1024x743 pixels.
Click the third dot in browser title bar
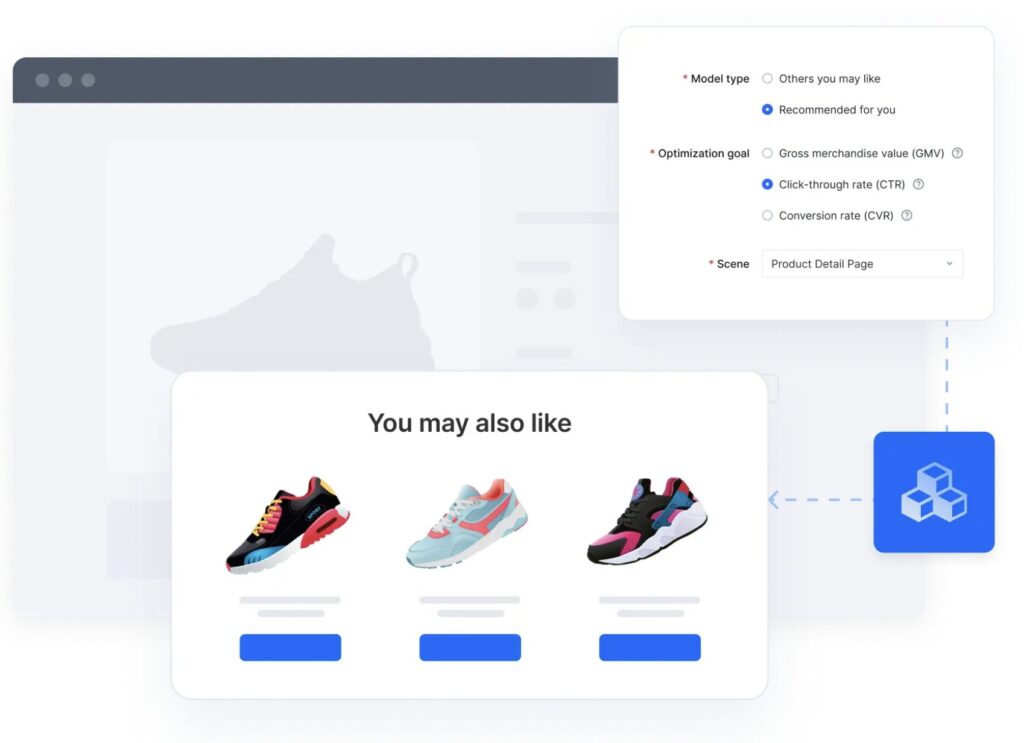tap(88, 80)
